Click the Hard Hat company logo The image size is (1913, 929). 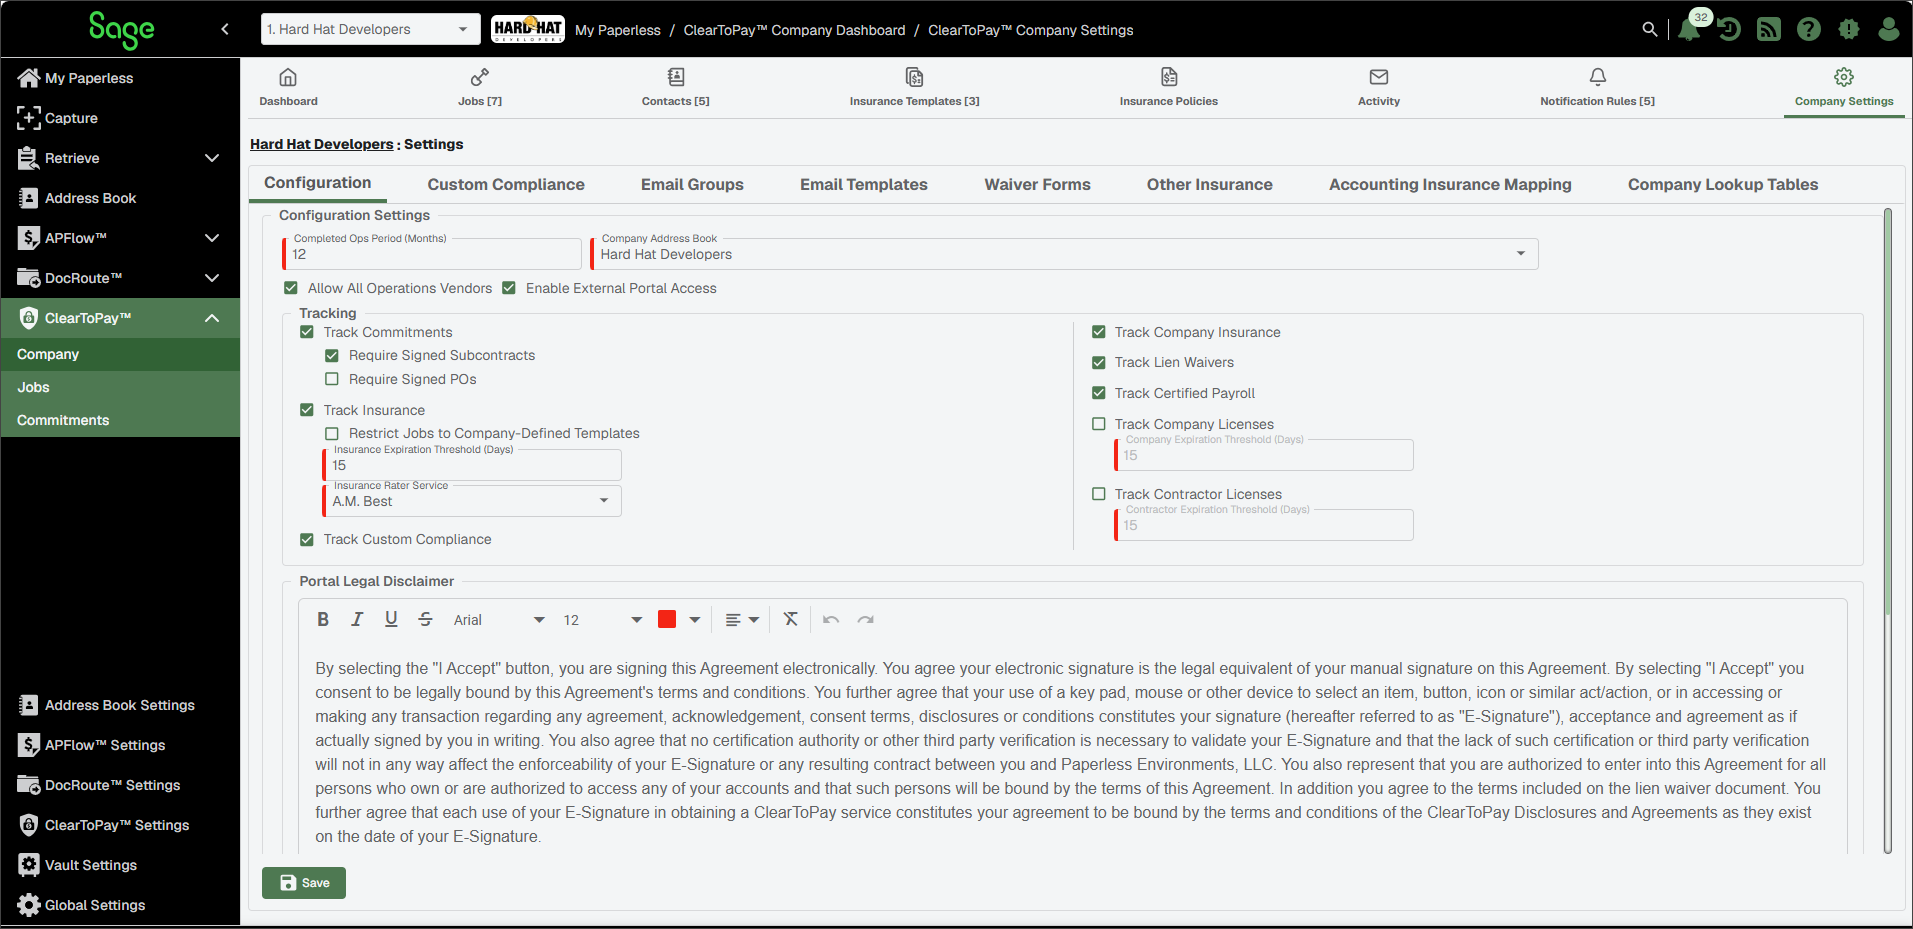[528, 29]
